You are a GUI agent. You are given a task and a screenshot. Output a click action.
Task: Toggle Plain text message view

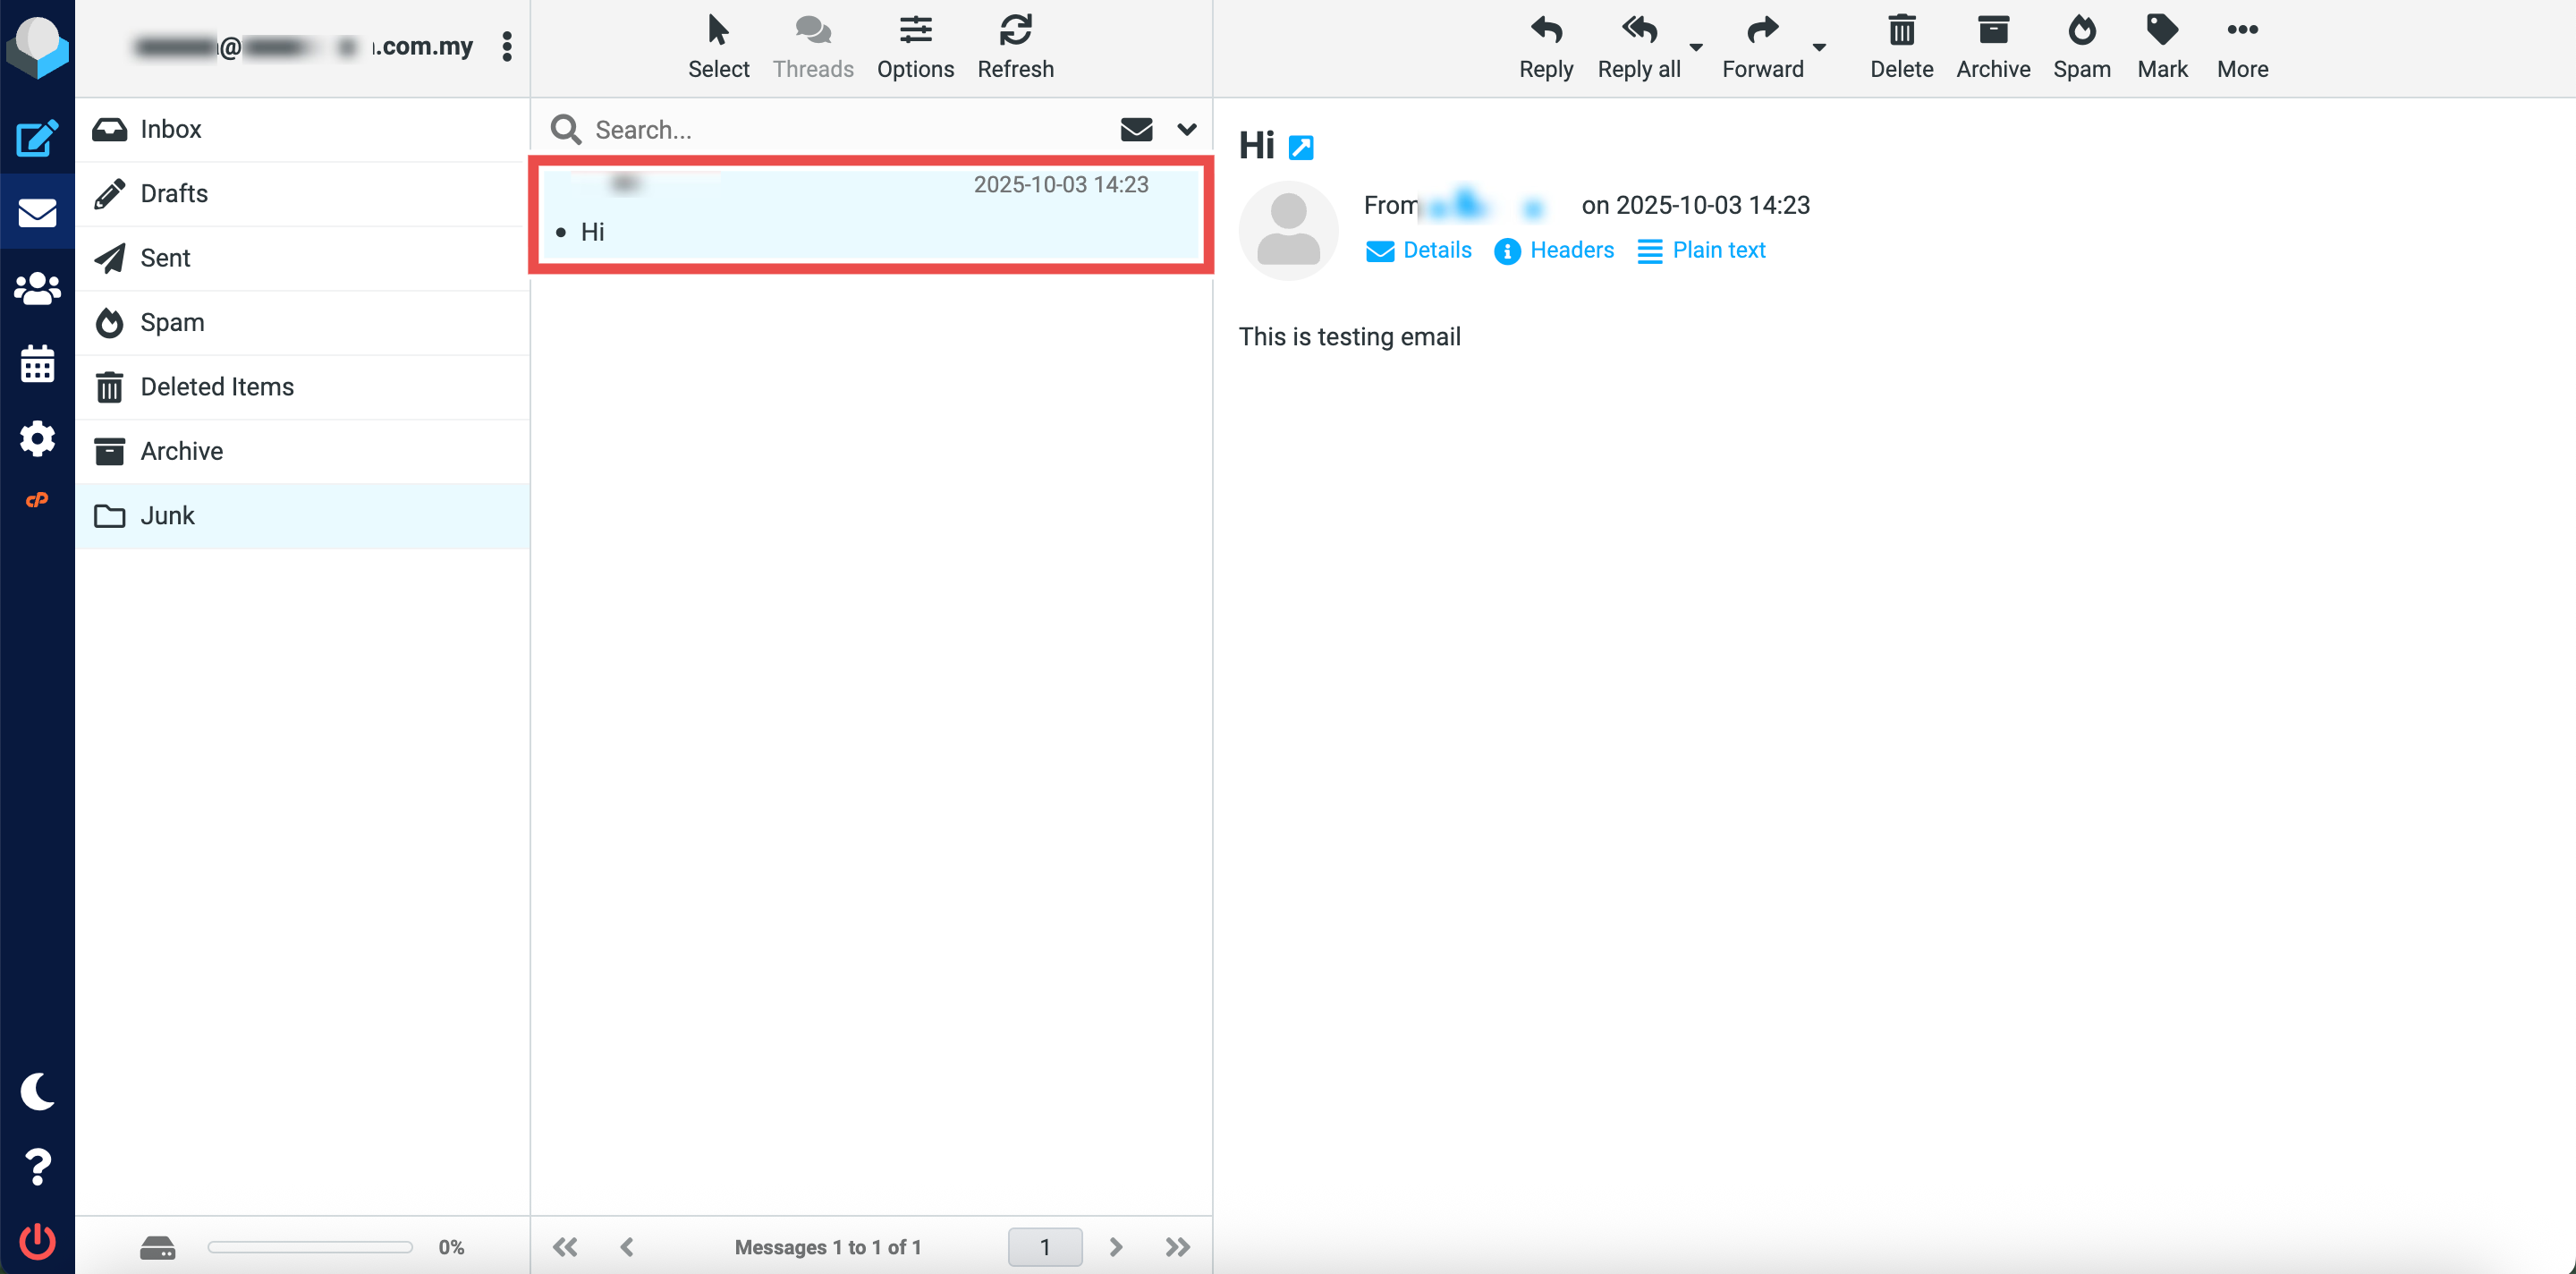(x=1701, y=250)
